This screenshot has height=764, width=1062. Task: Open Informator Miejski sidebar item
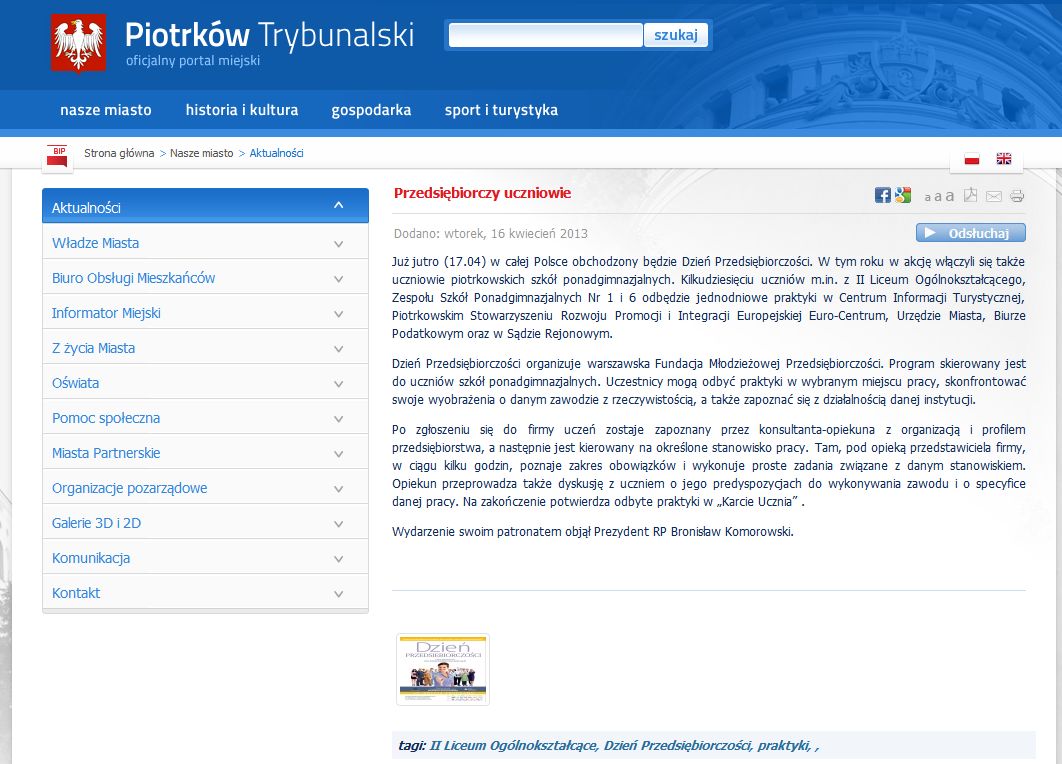pos(106,314)
